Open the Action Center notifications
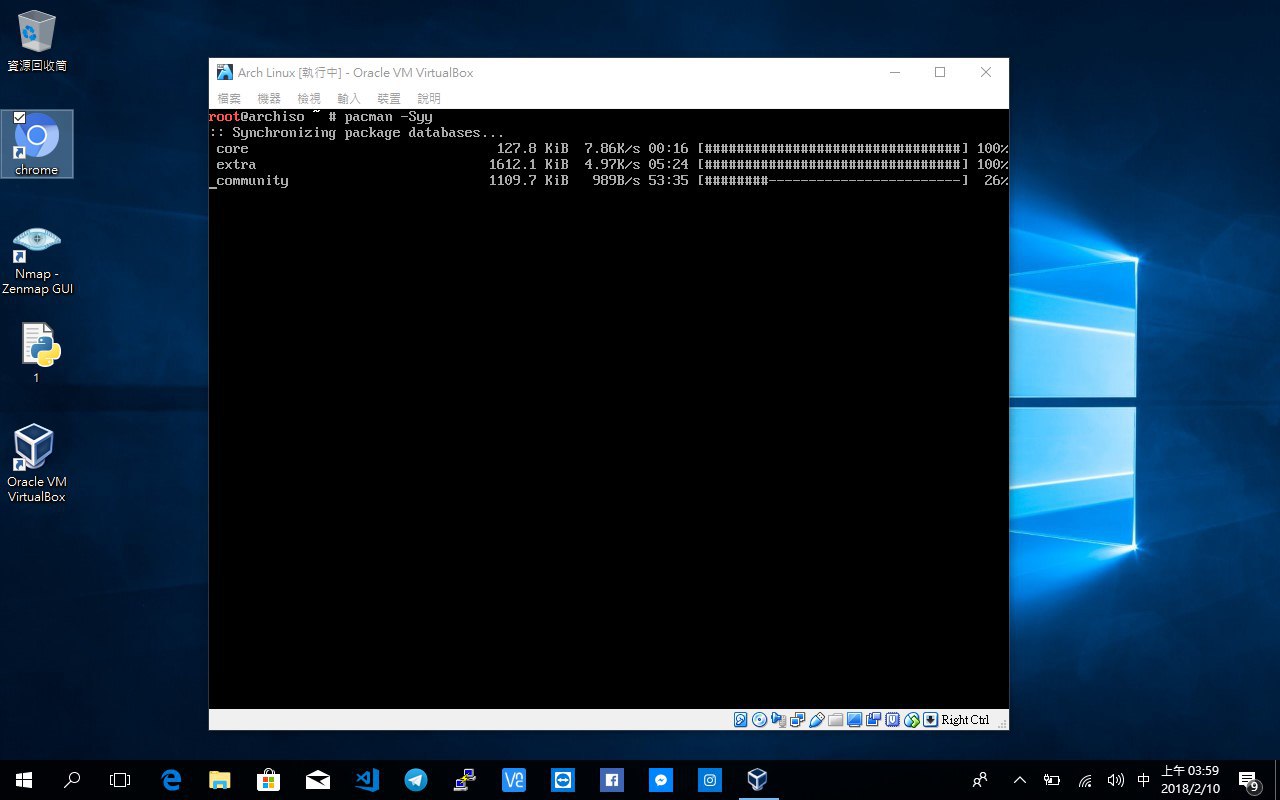The width and height of the screenshot is (1280, 800). tap(1248, 780)
